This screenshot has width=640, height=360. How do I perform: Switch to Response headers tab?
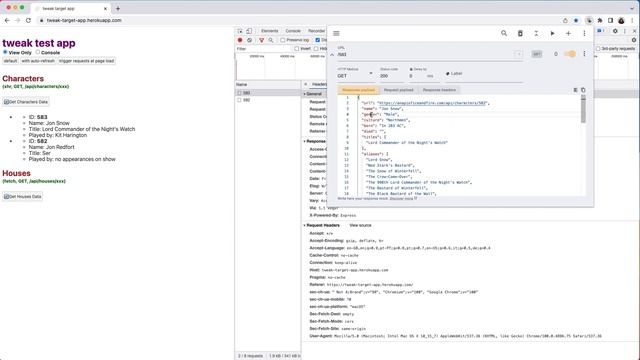click(439, 90)
